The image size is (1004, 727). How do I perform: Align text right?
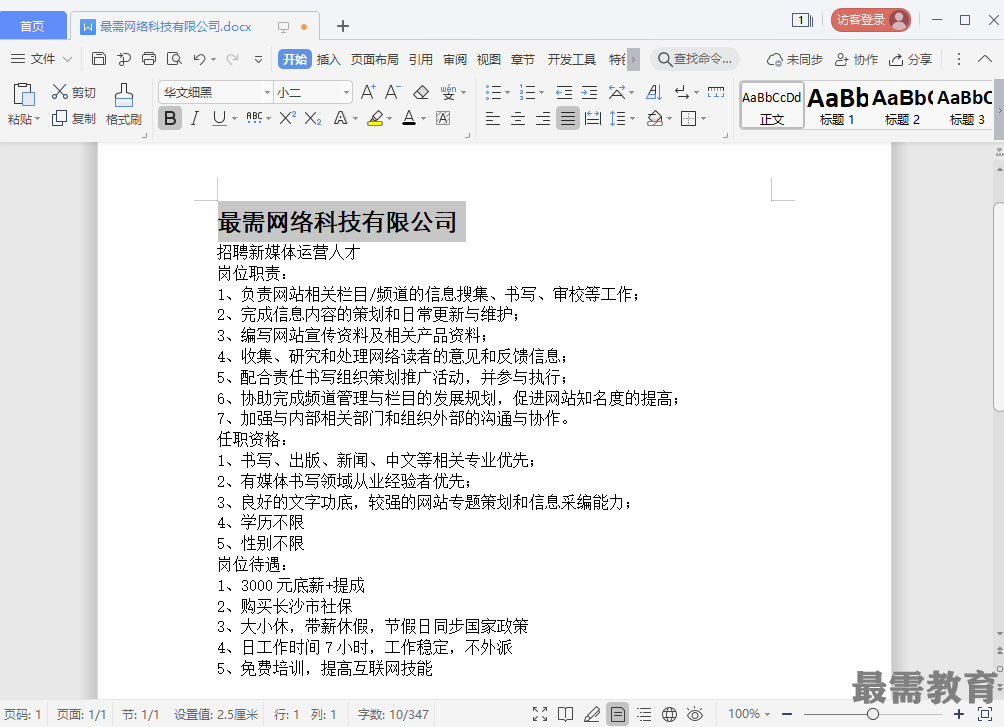(x=542, y=118)
